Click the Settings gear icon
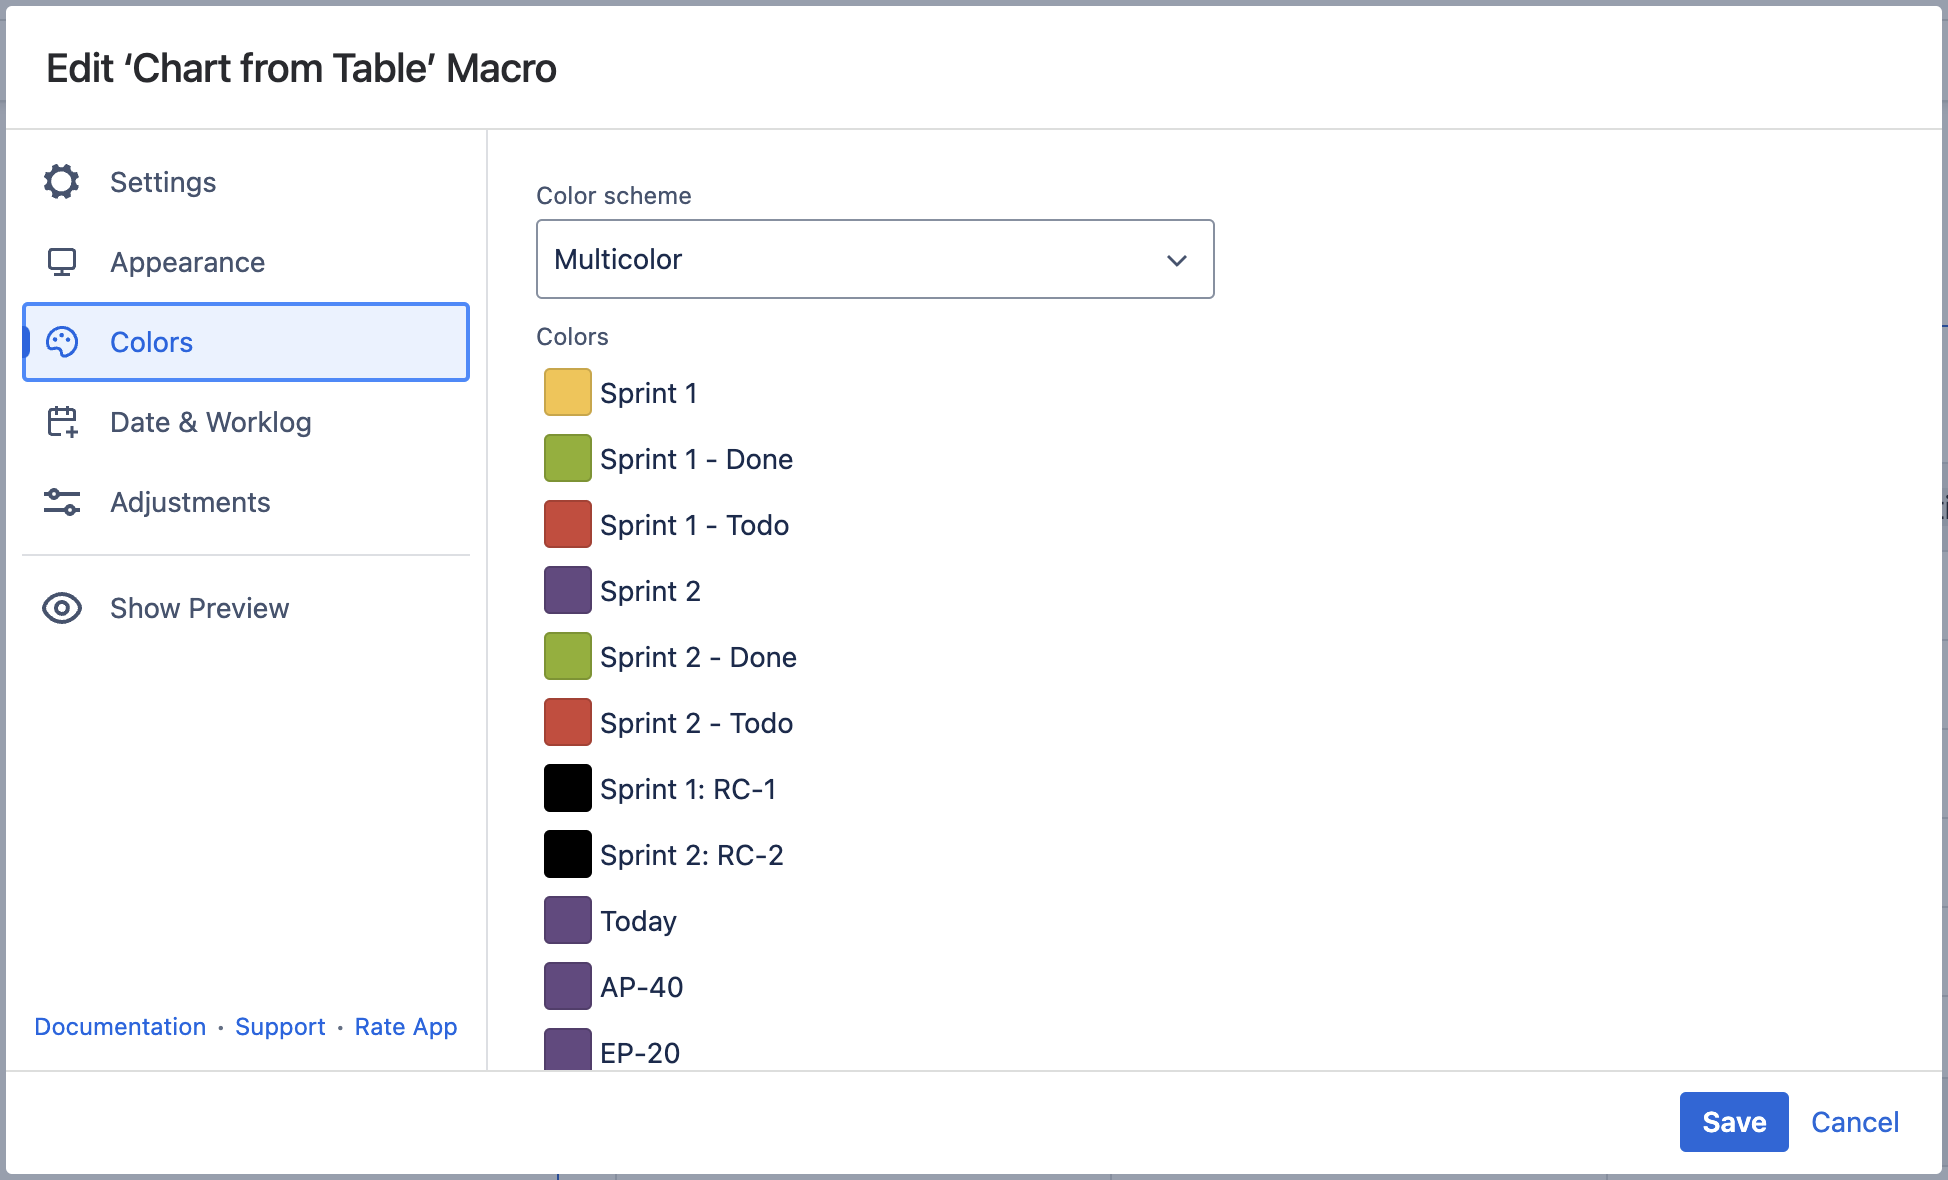 (62, 182)
